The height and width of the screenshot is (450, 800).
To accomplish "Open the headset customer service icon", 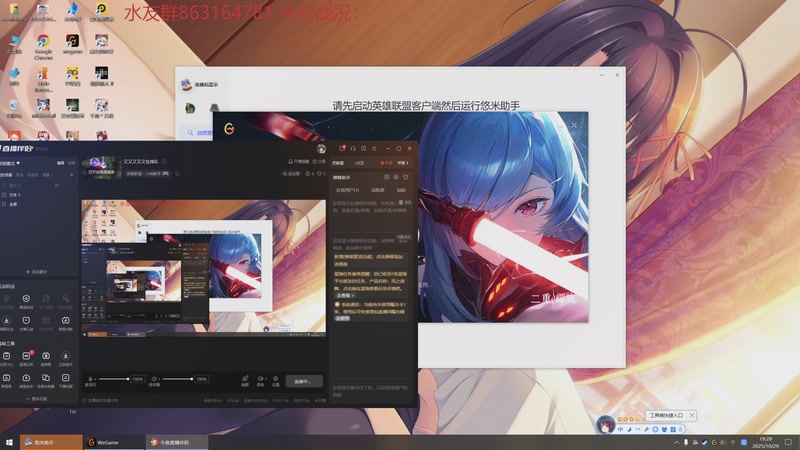I will pyautogui.click(x=353, y=148).
